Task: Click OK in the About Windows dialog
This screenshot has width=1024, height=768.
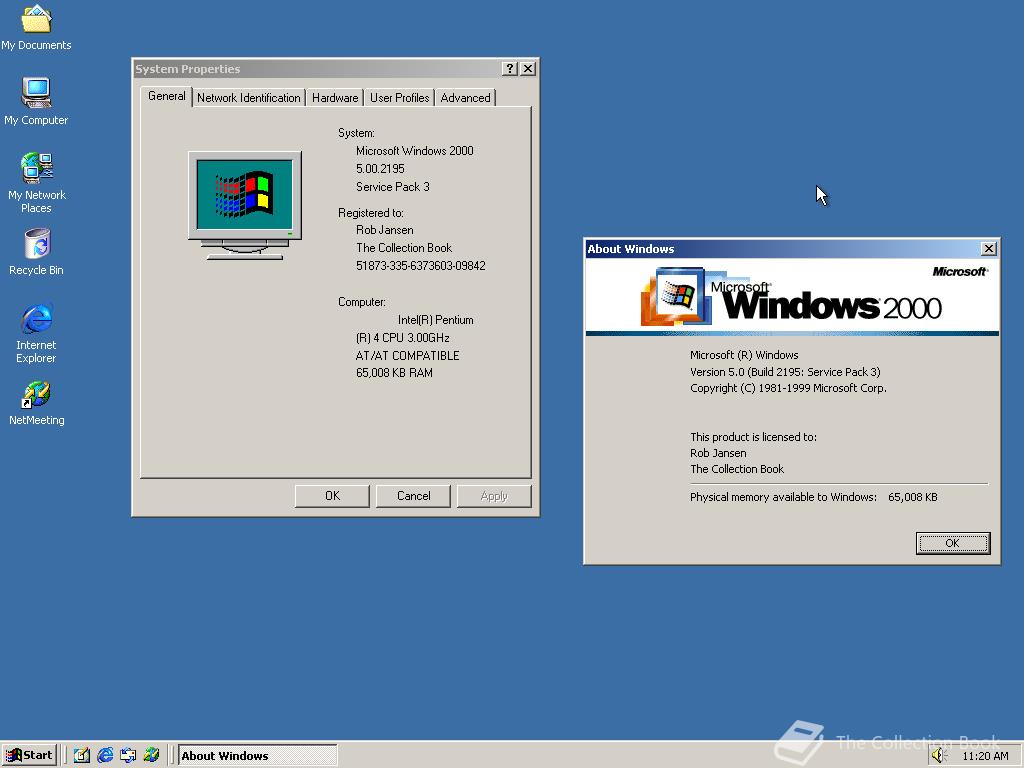Action: click(x=952, y=543)
